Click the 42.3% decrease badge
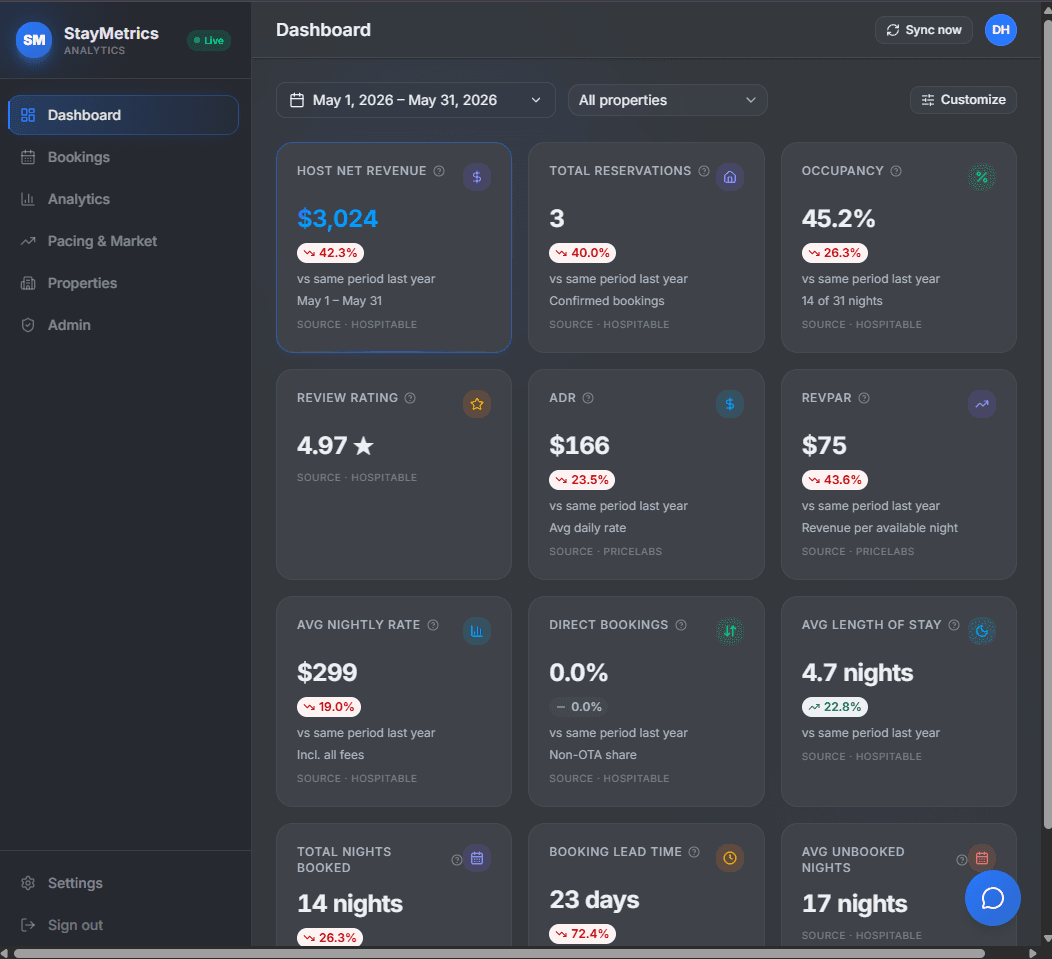Screen dimensions: 1052x959 click(330, 253)
